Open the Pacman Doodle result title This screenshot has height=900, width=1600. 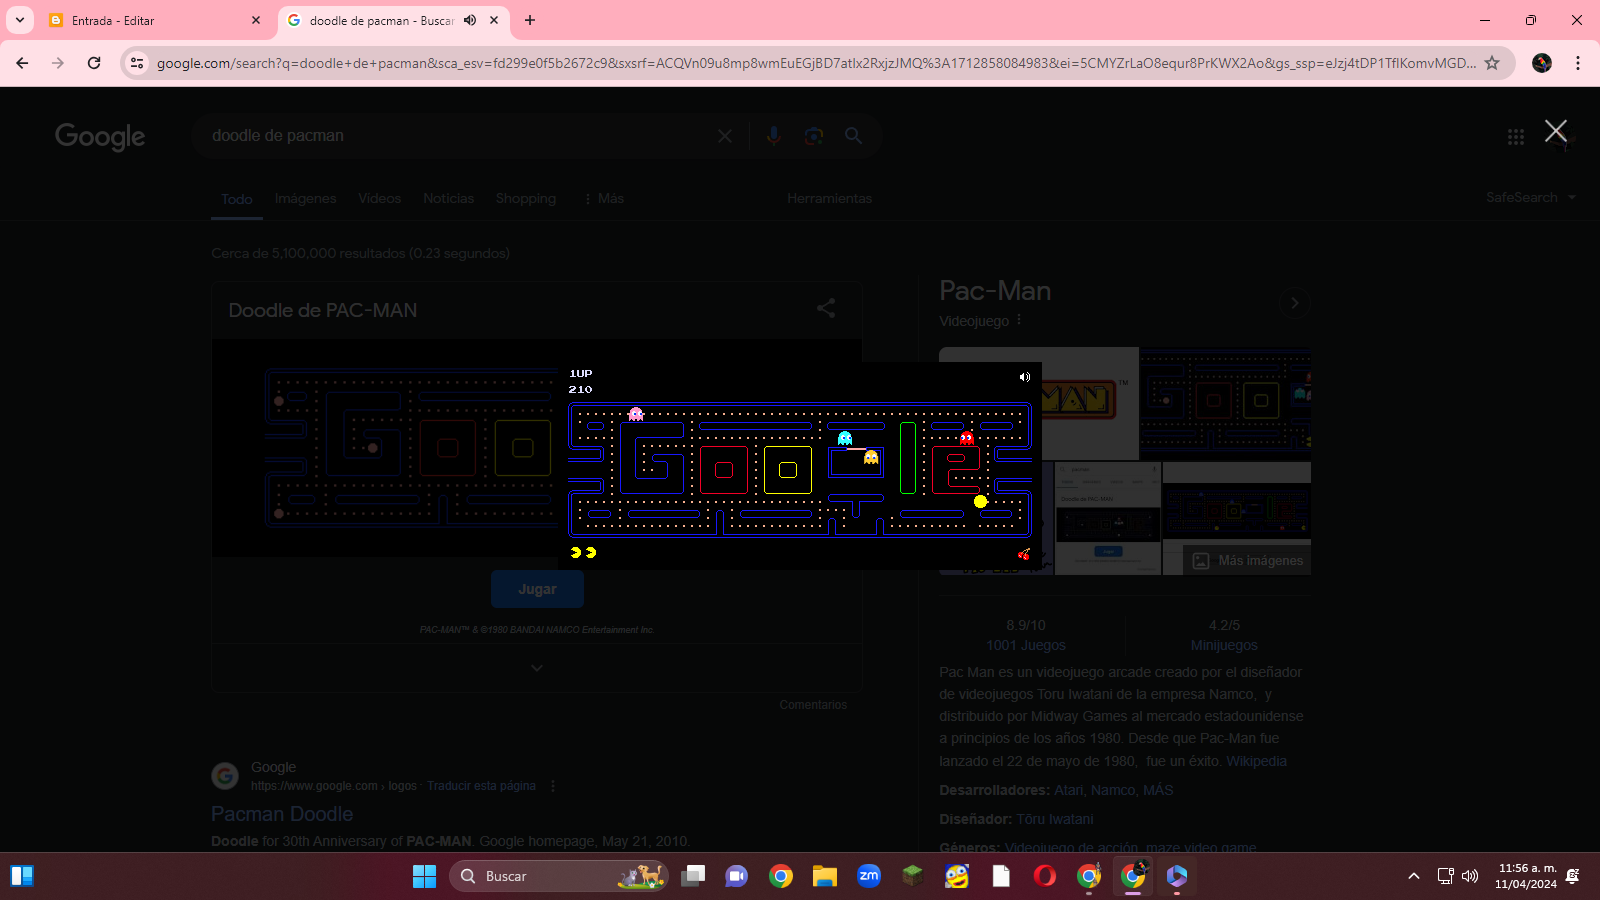coord(282,814)
